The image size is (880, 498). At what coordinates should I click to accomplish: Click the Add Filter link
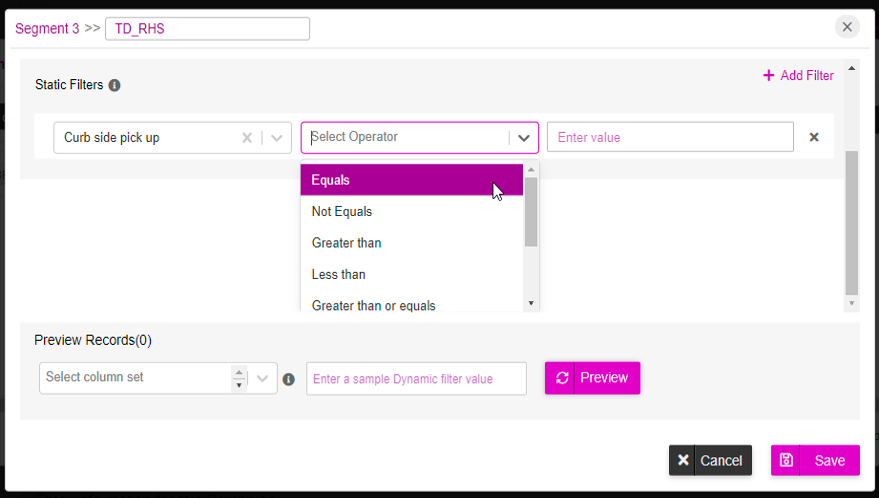(x=798, y=75)
